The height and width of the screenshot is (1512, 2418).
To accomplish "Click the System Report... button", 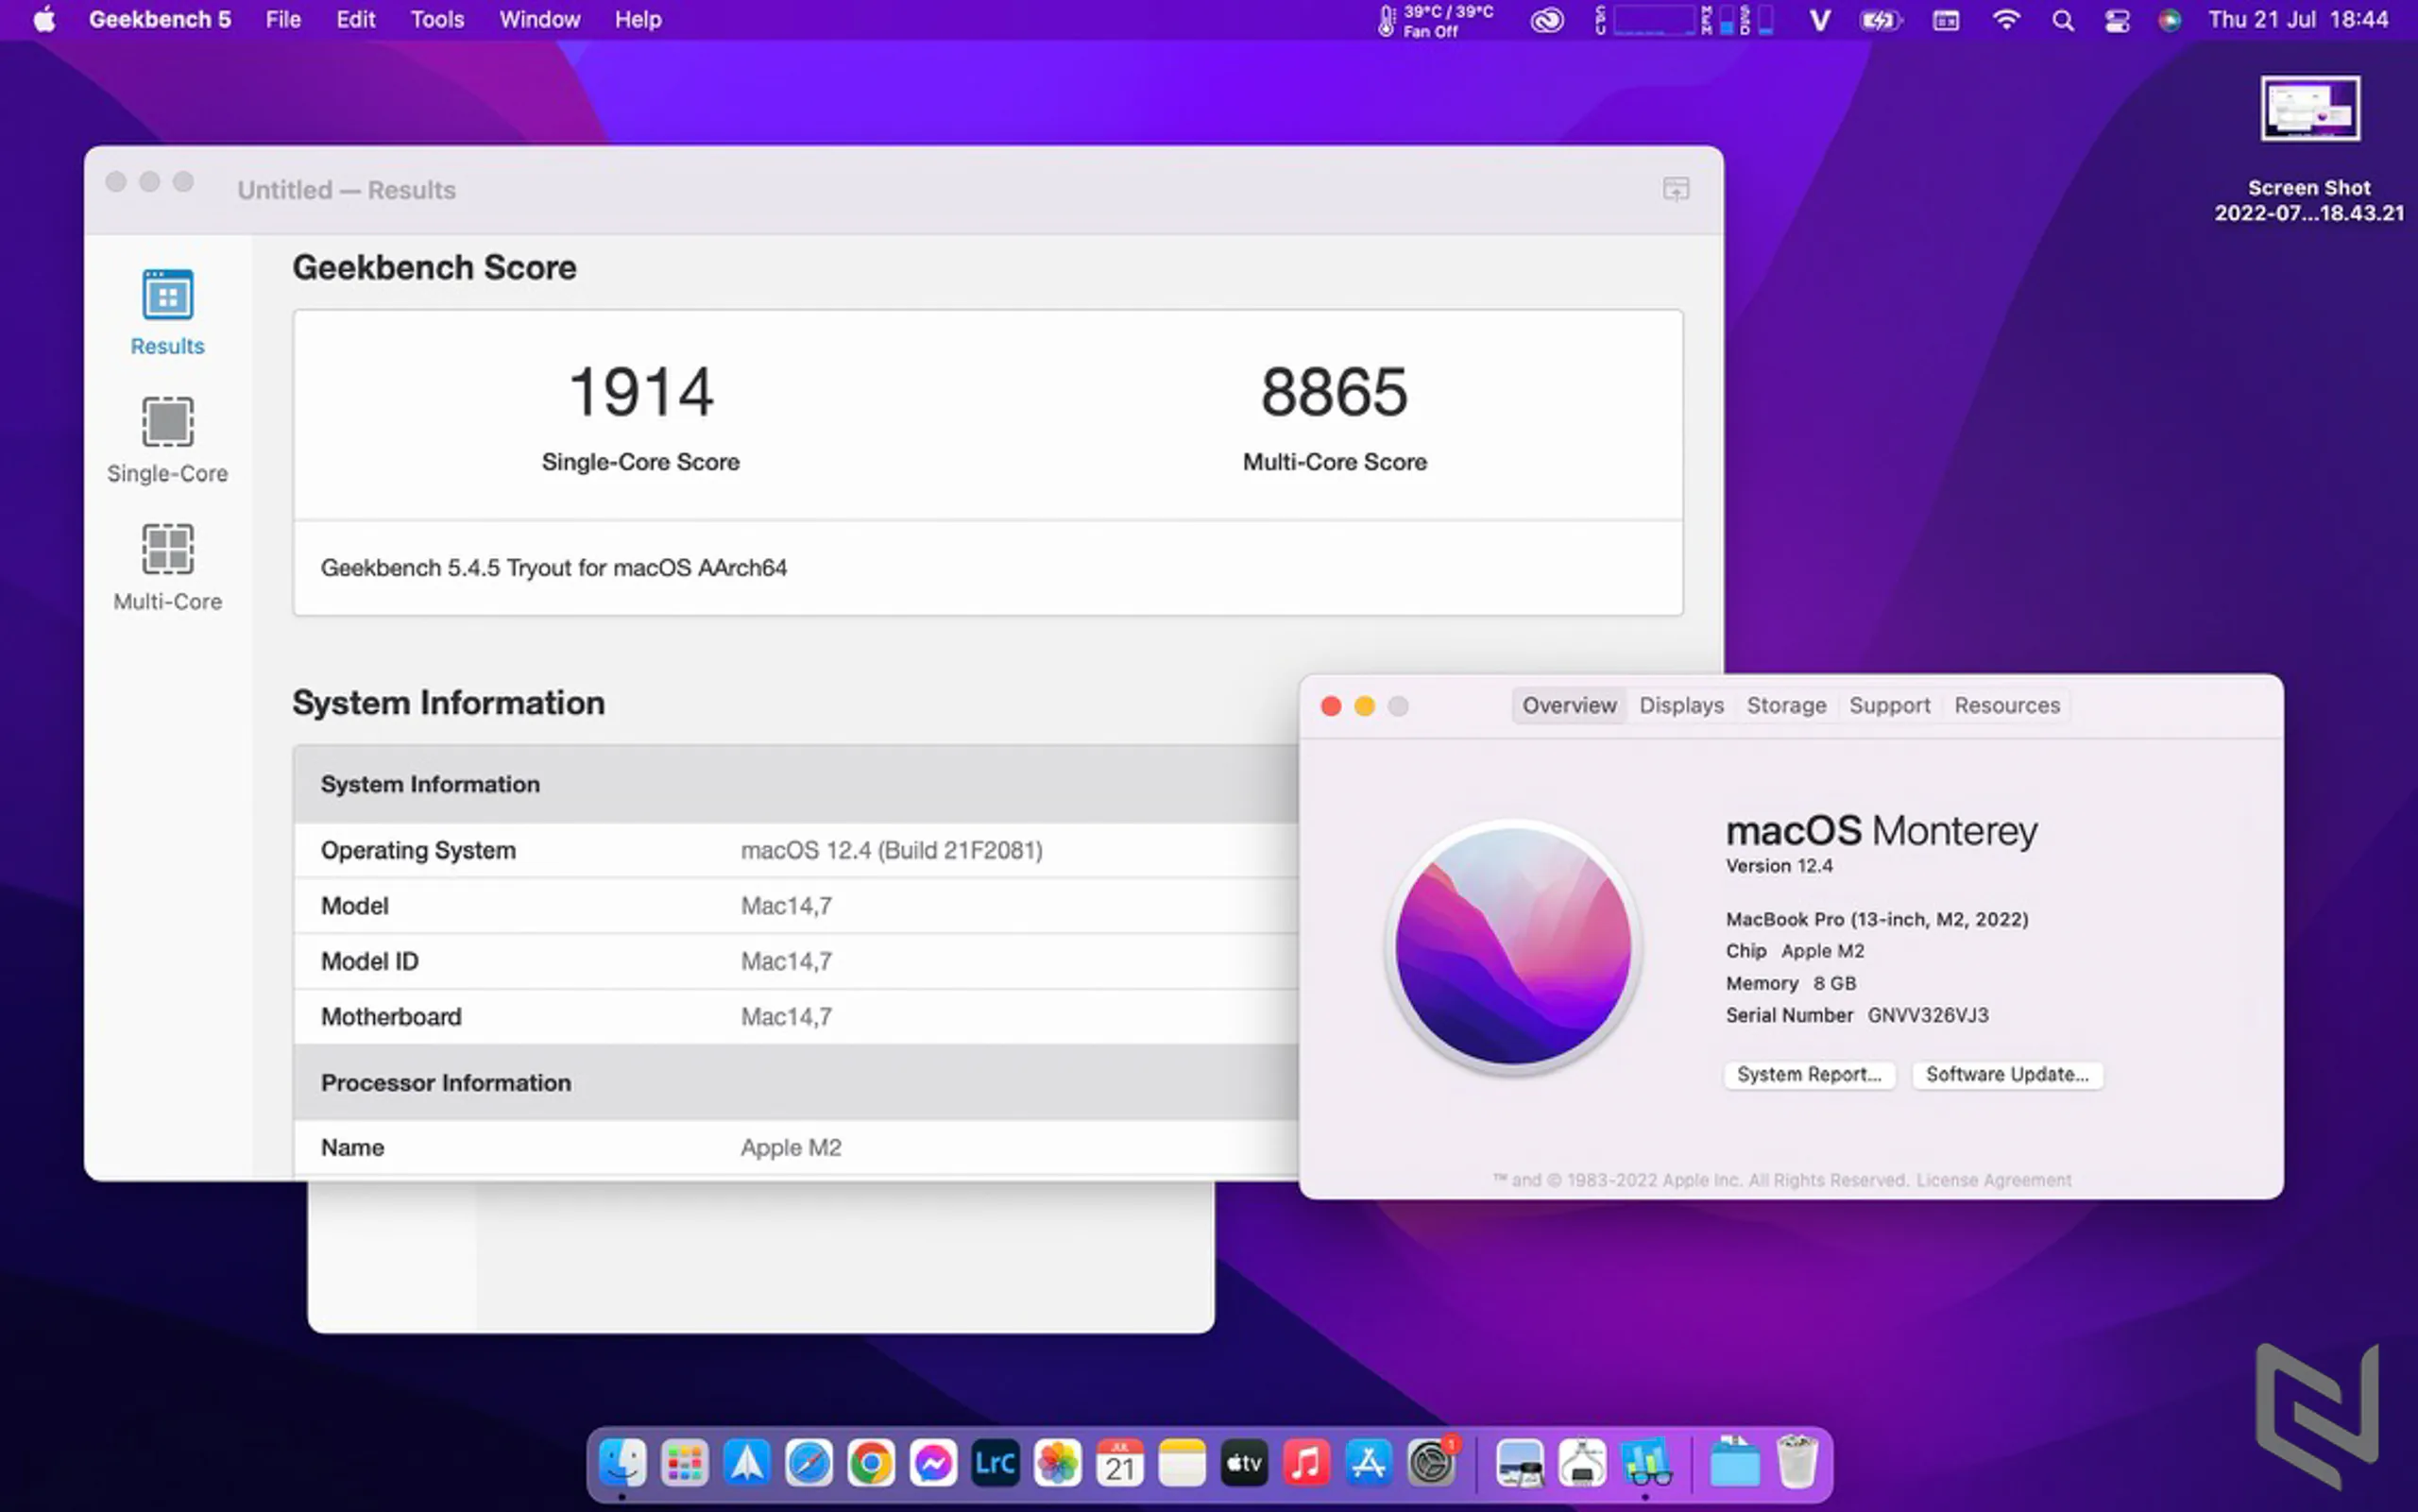I will coord(1809,1074).
